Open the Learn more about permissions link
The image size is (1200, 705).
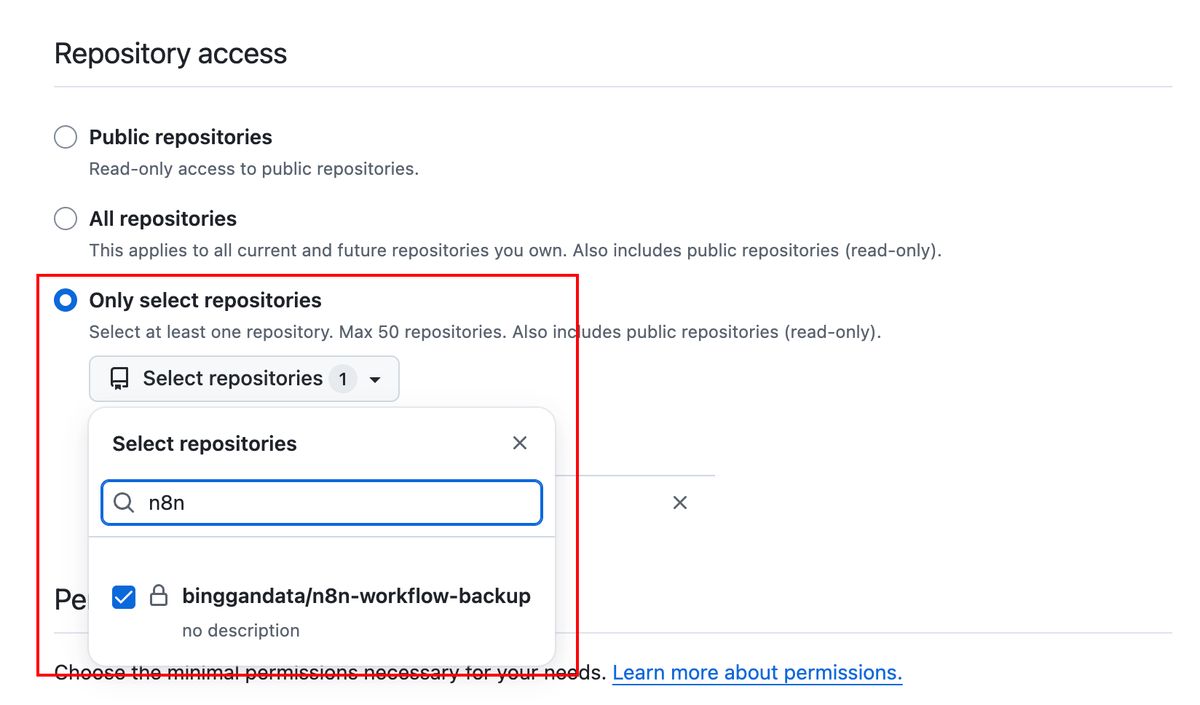757,673
